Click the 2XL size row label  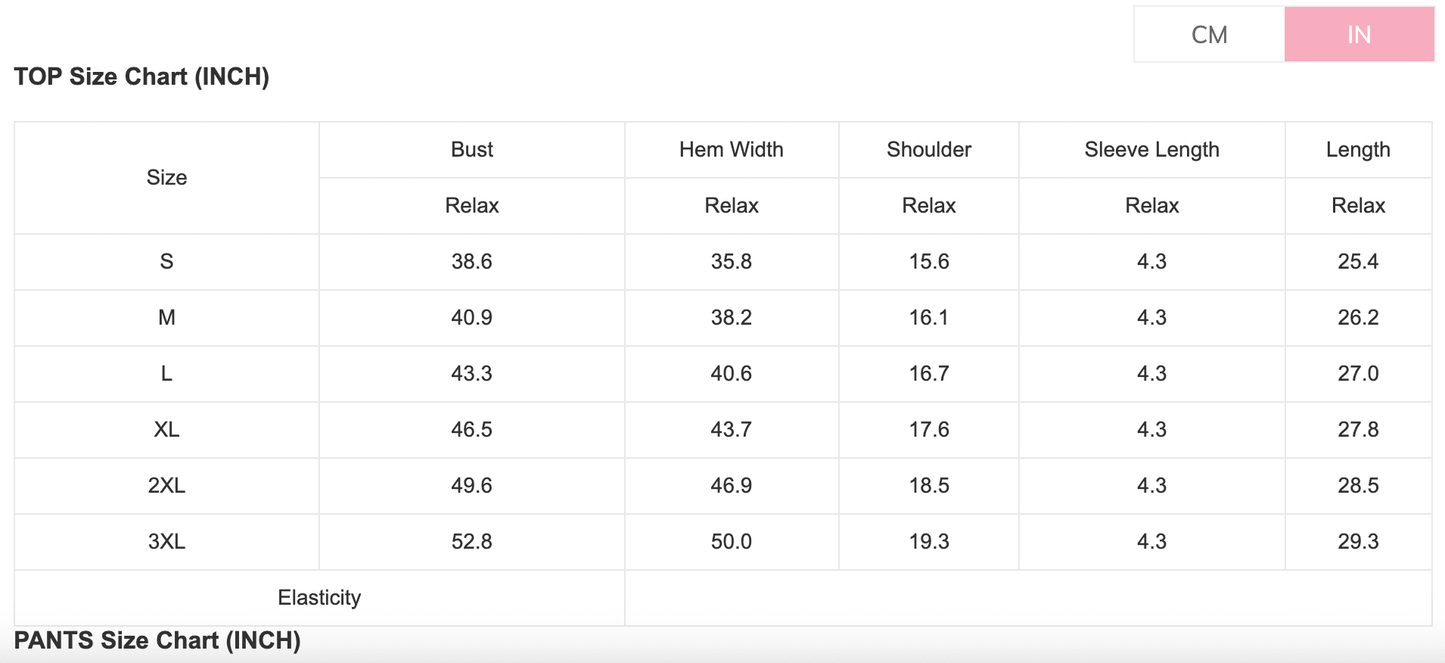pyautogui.click(x=167, y=486)
